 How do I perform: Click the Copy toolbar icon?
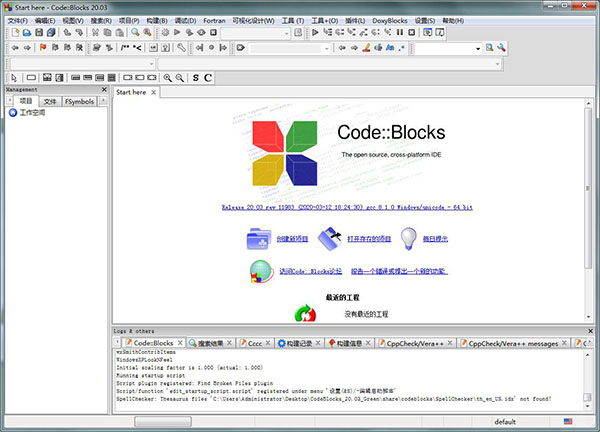coord(108,33)
